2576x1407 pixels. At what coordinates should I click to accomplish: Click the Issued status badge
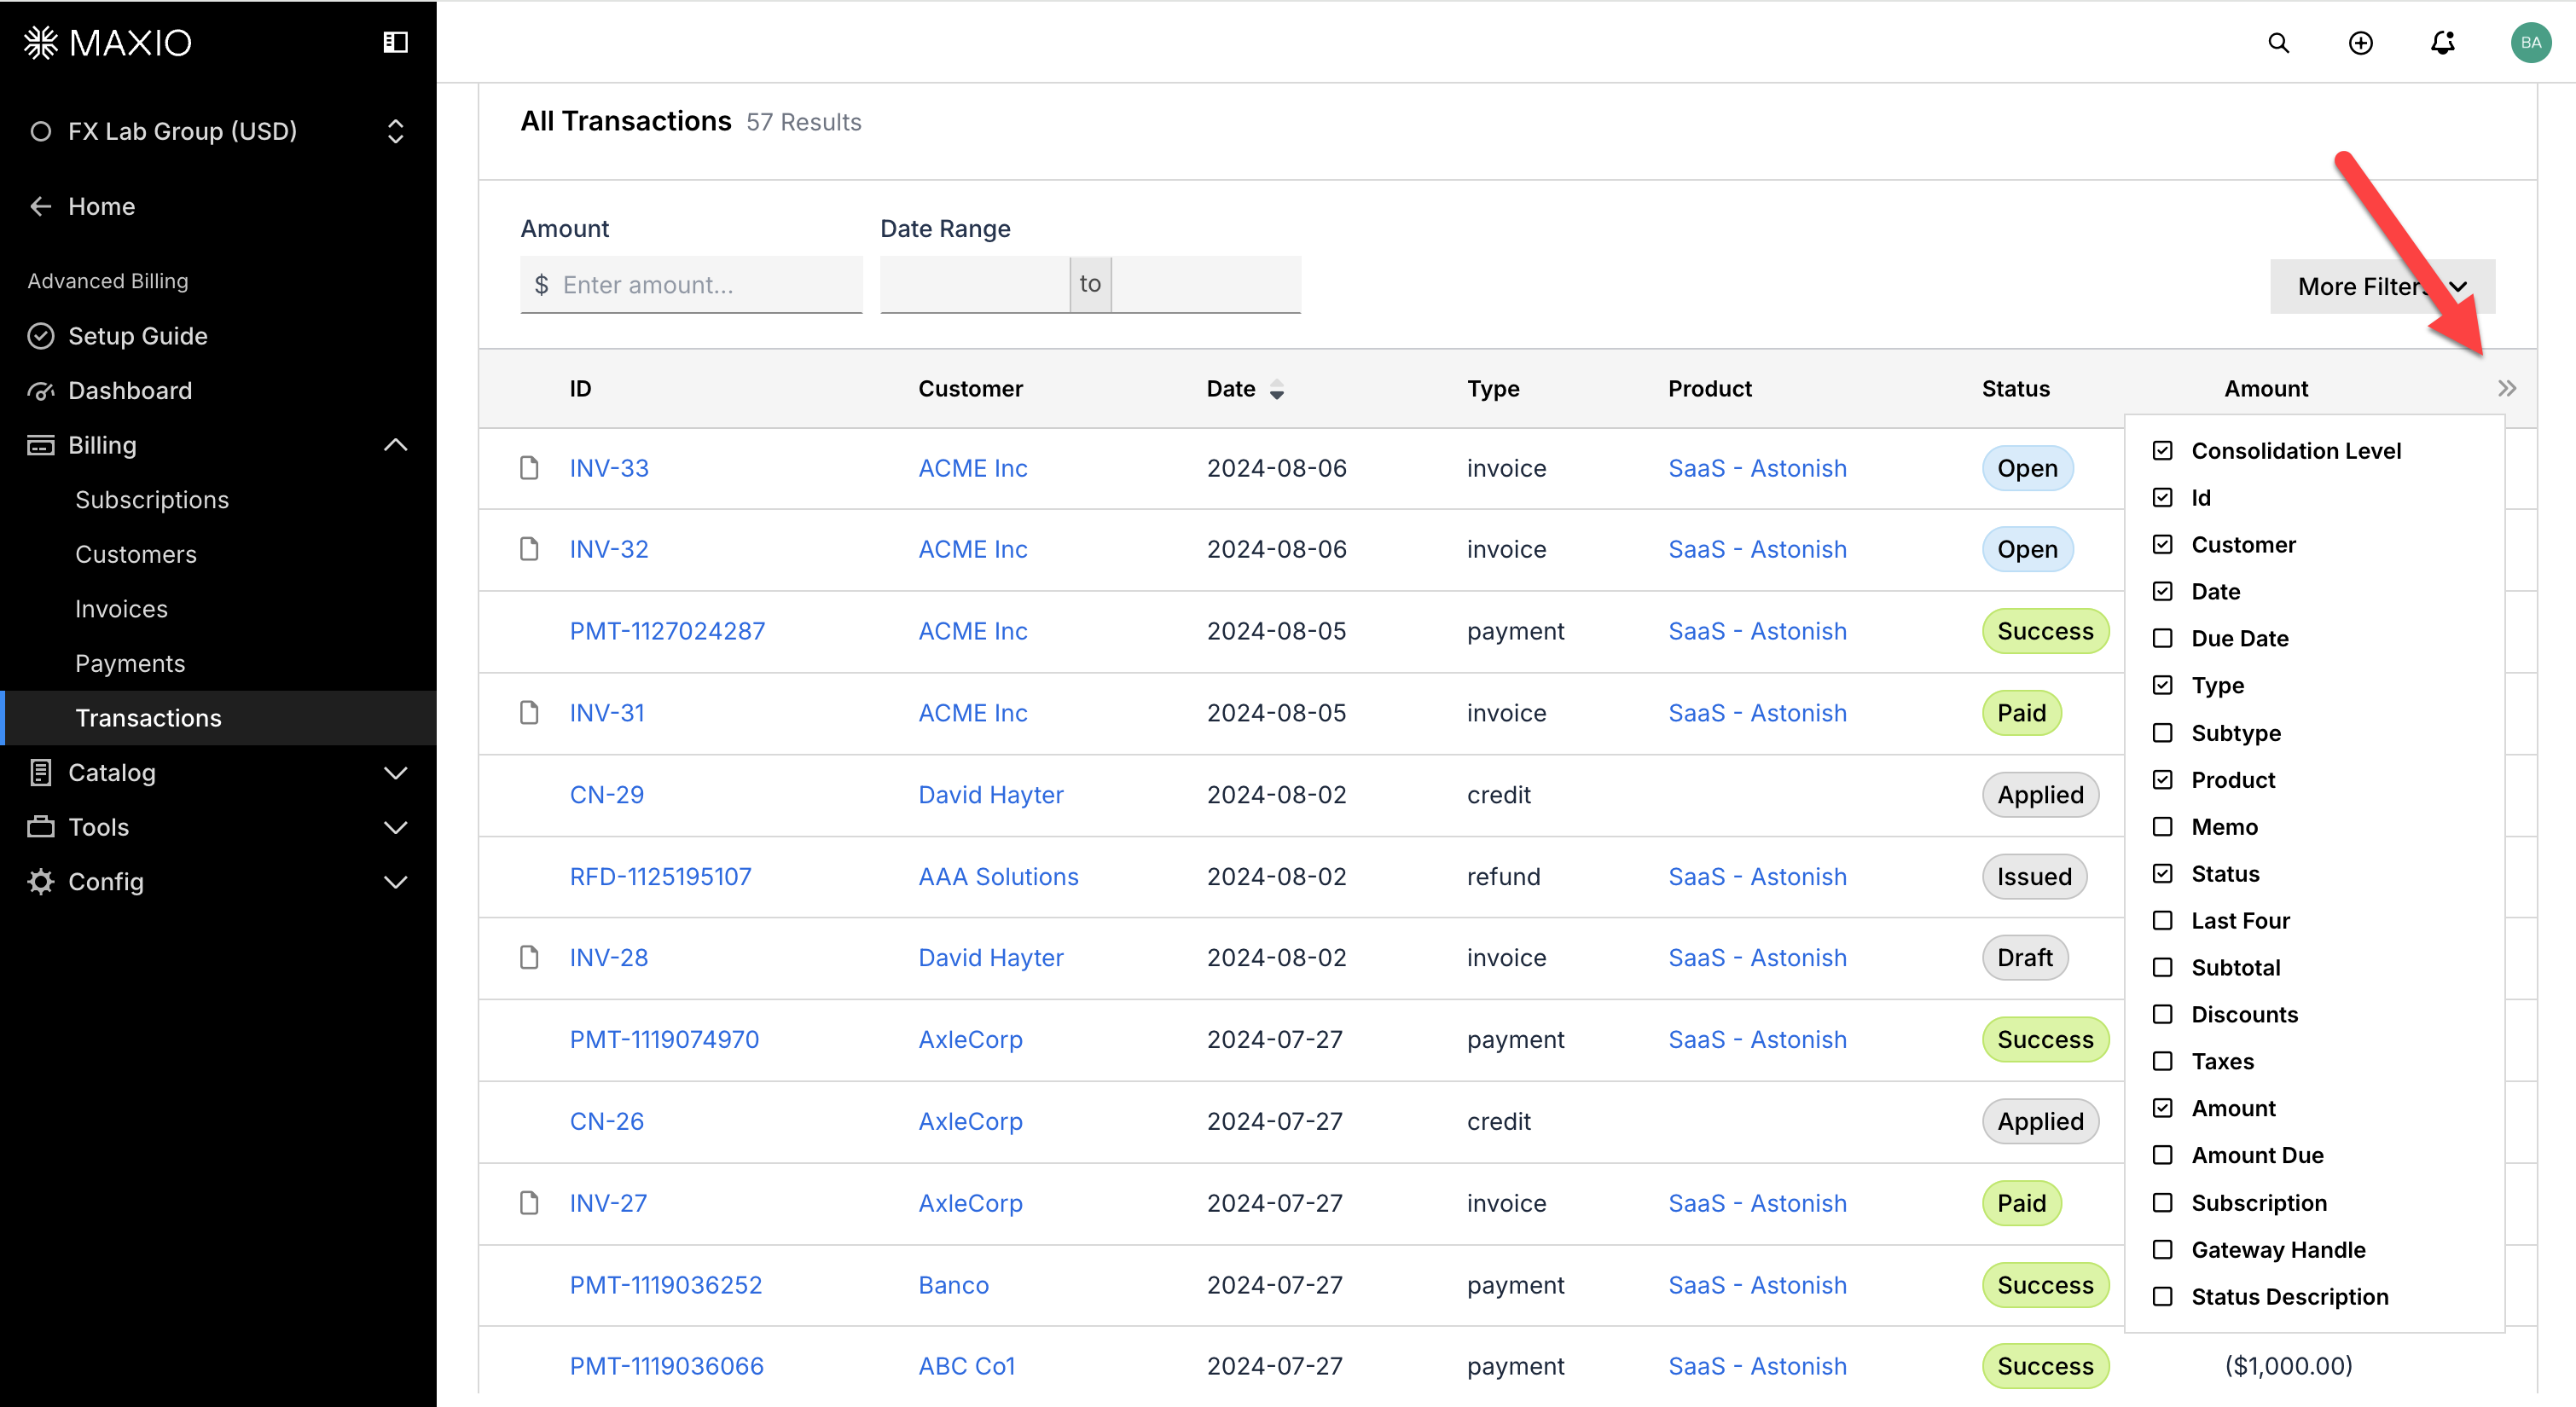click(2034, 877)
